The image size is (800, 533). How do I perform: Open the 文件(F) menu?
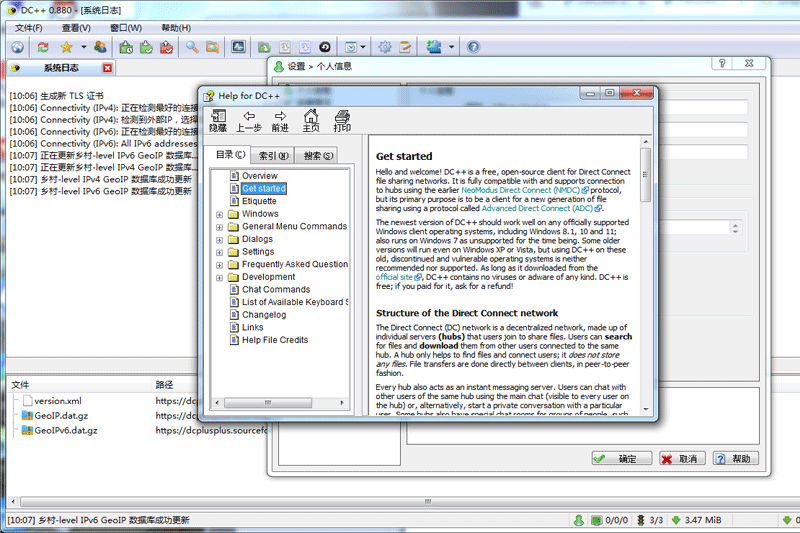(29, 27)
